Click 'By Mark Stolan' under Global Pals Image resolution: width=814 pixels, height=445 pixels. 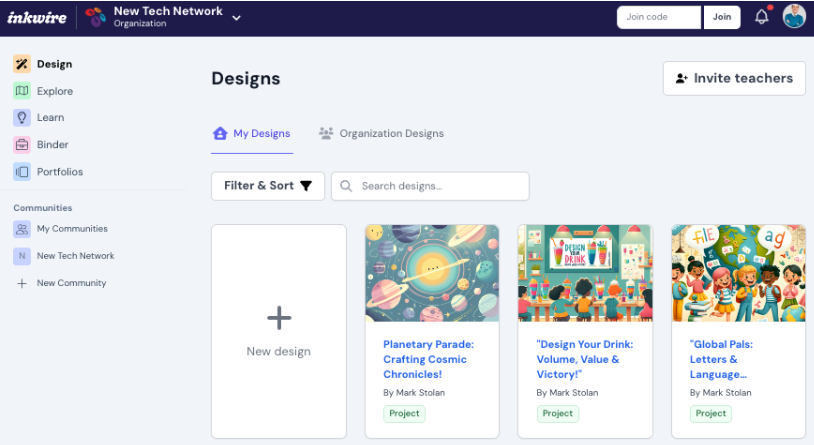(x=721, y=393)
